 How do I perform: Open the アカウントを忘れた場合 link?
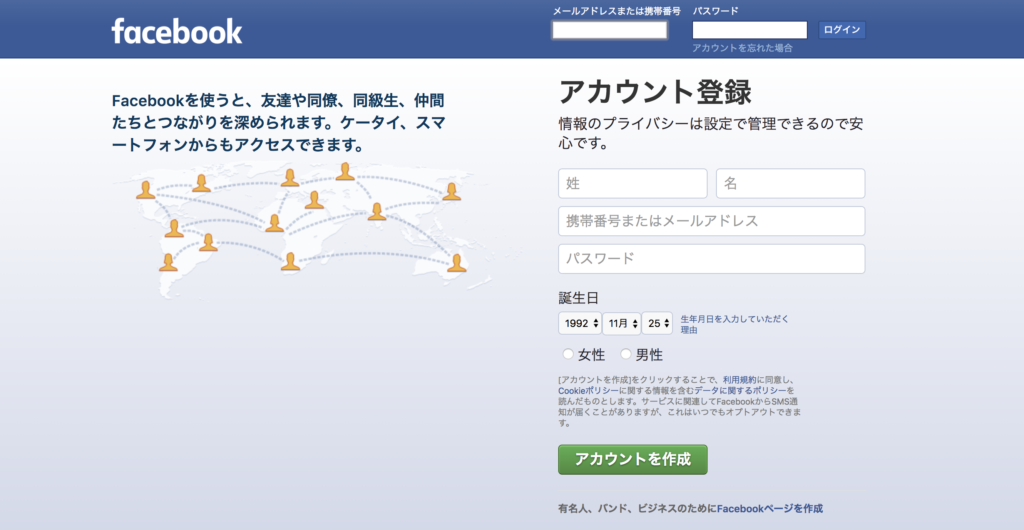[743, 48]
